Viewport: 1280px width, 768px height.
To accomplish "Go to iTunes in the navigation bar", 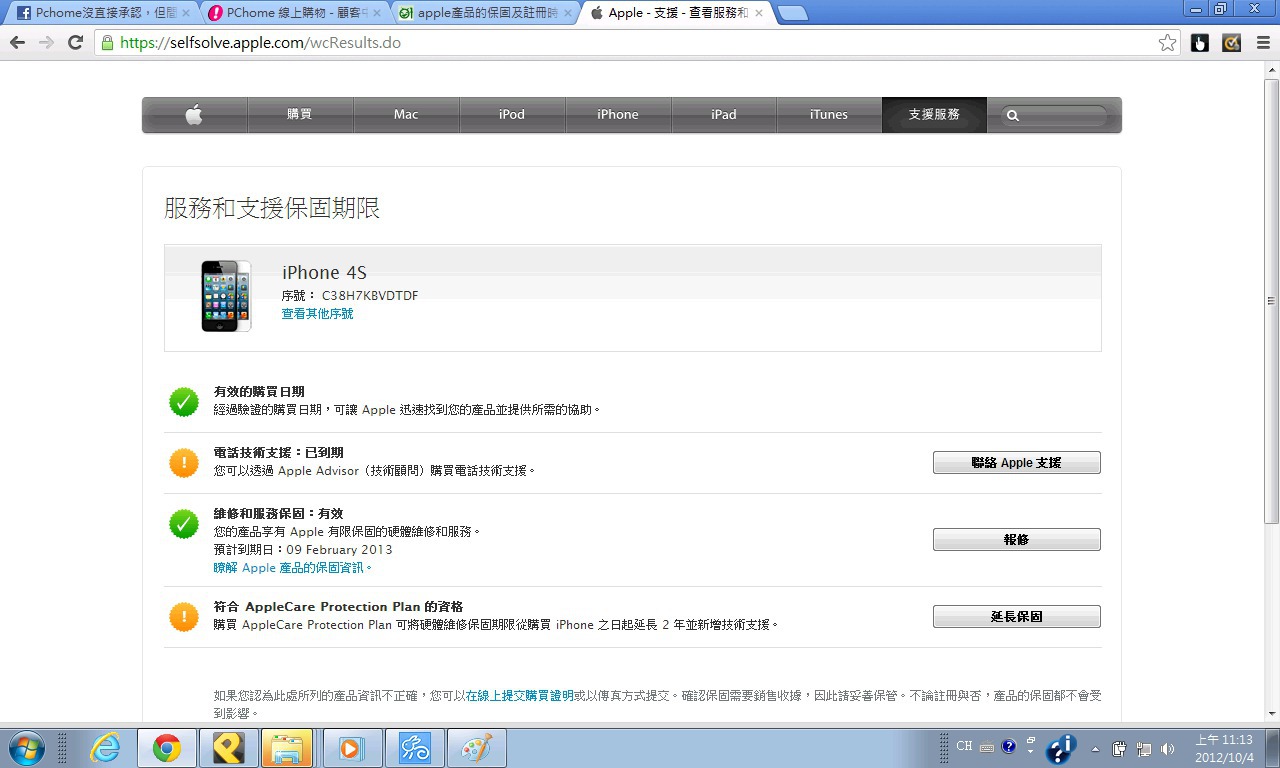I will (829, 115).
